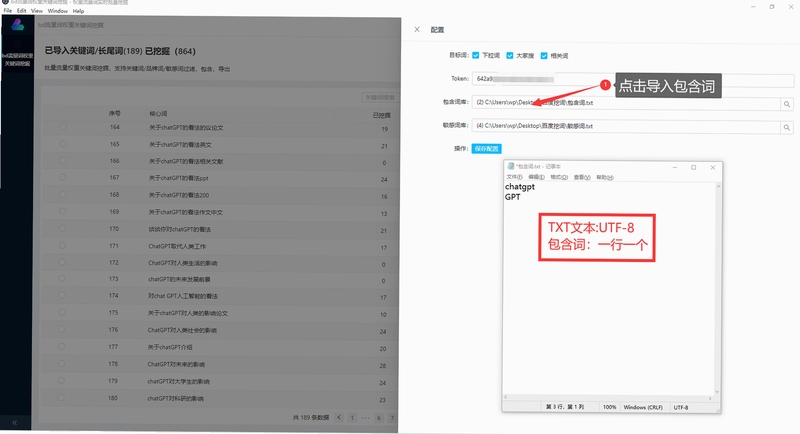Viewport: 800px width, 434px height.
Task: Click the Notepad vertical scrollbar
Action: point(718,289)
